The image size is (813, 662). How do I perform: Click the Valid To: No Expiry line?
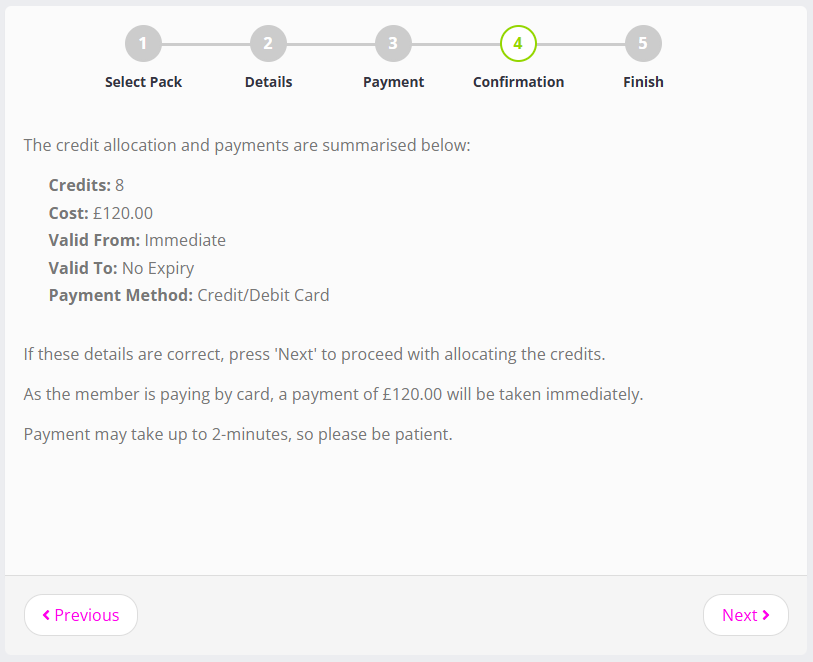tap(121, 268)
